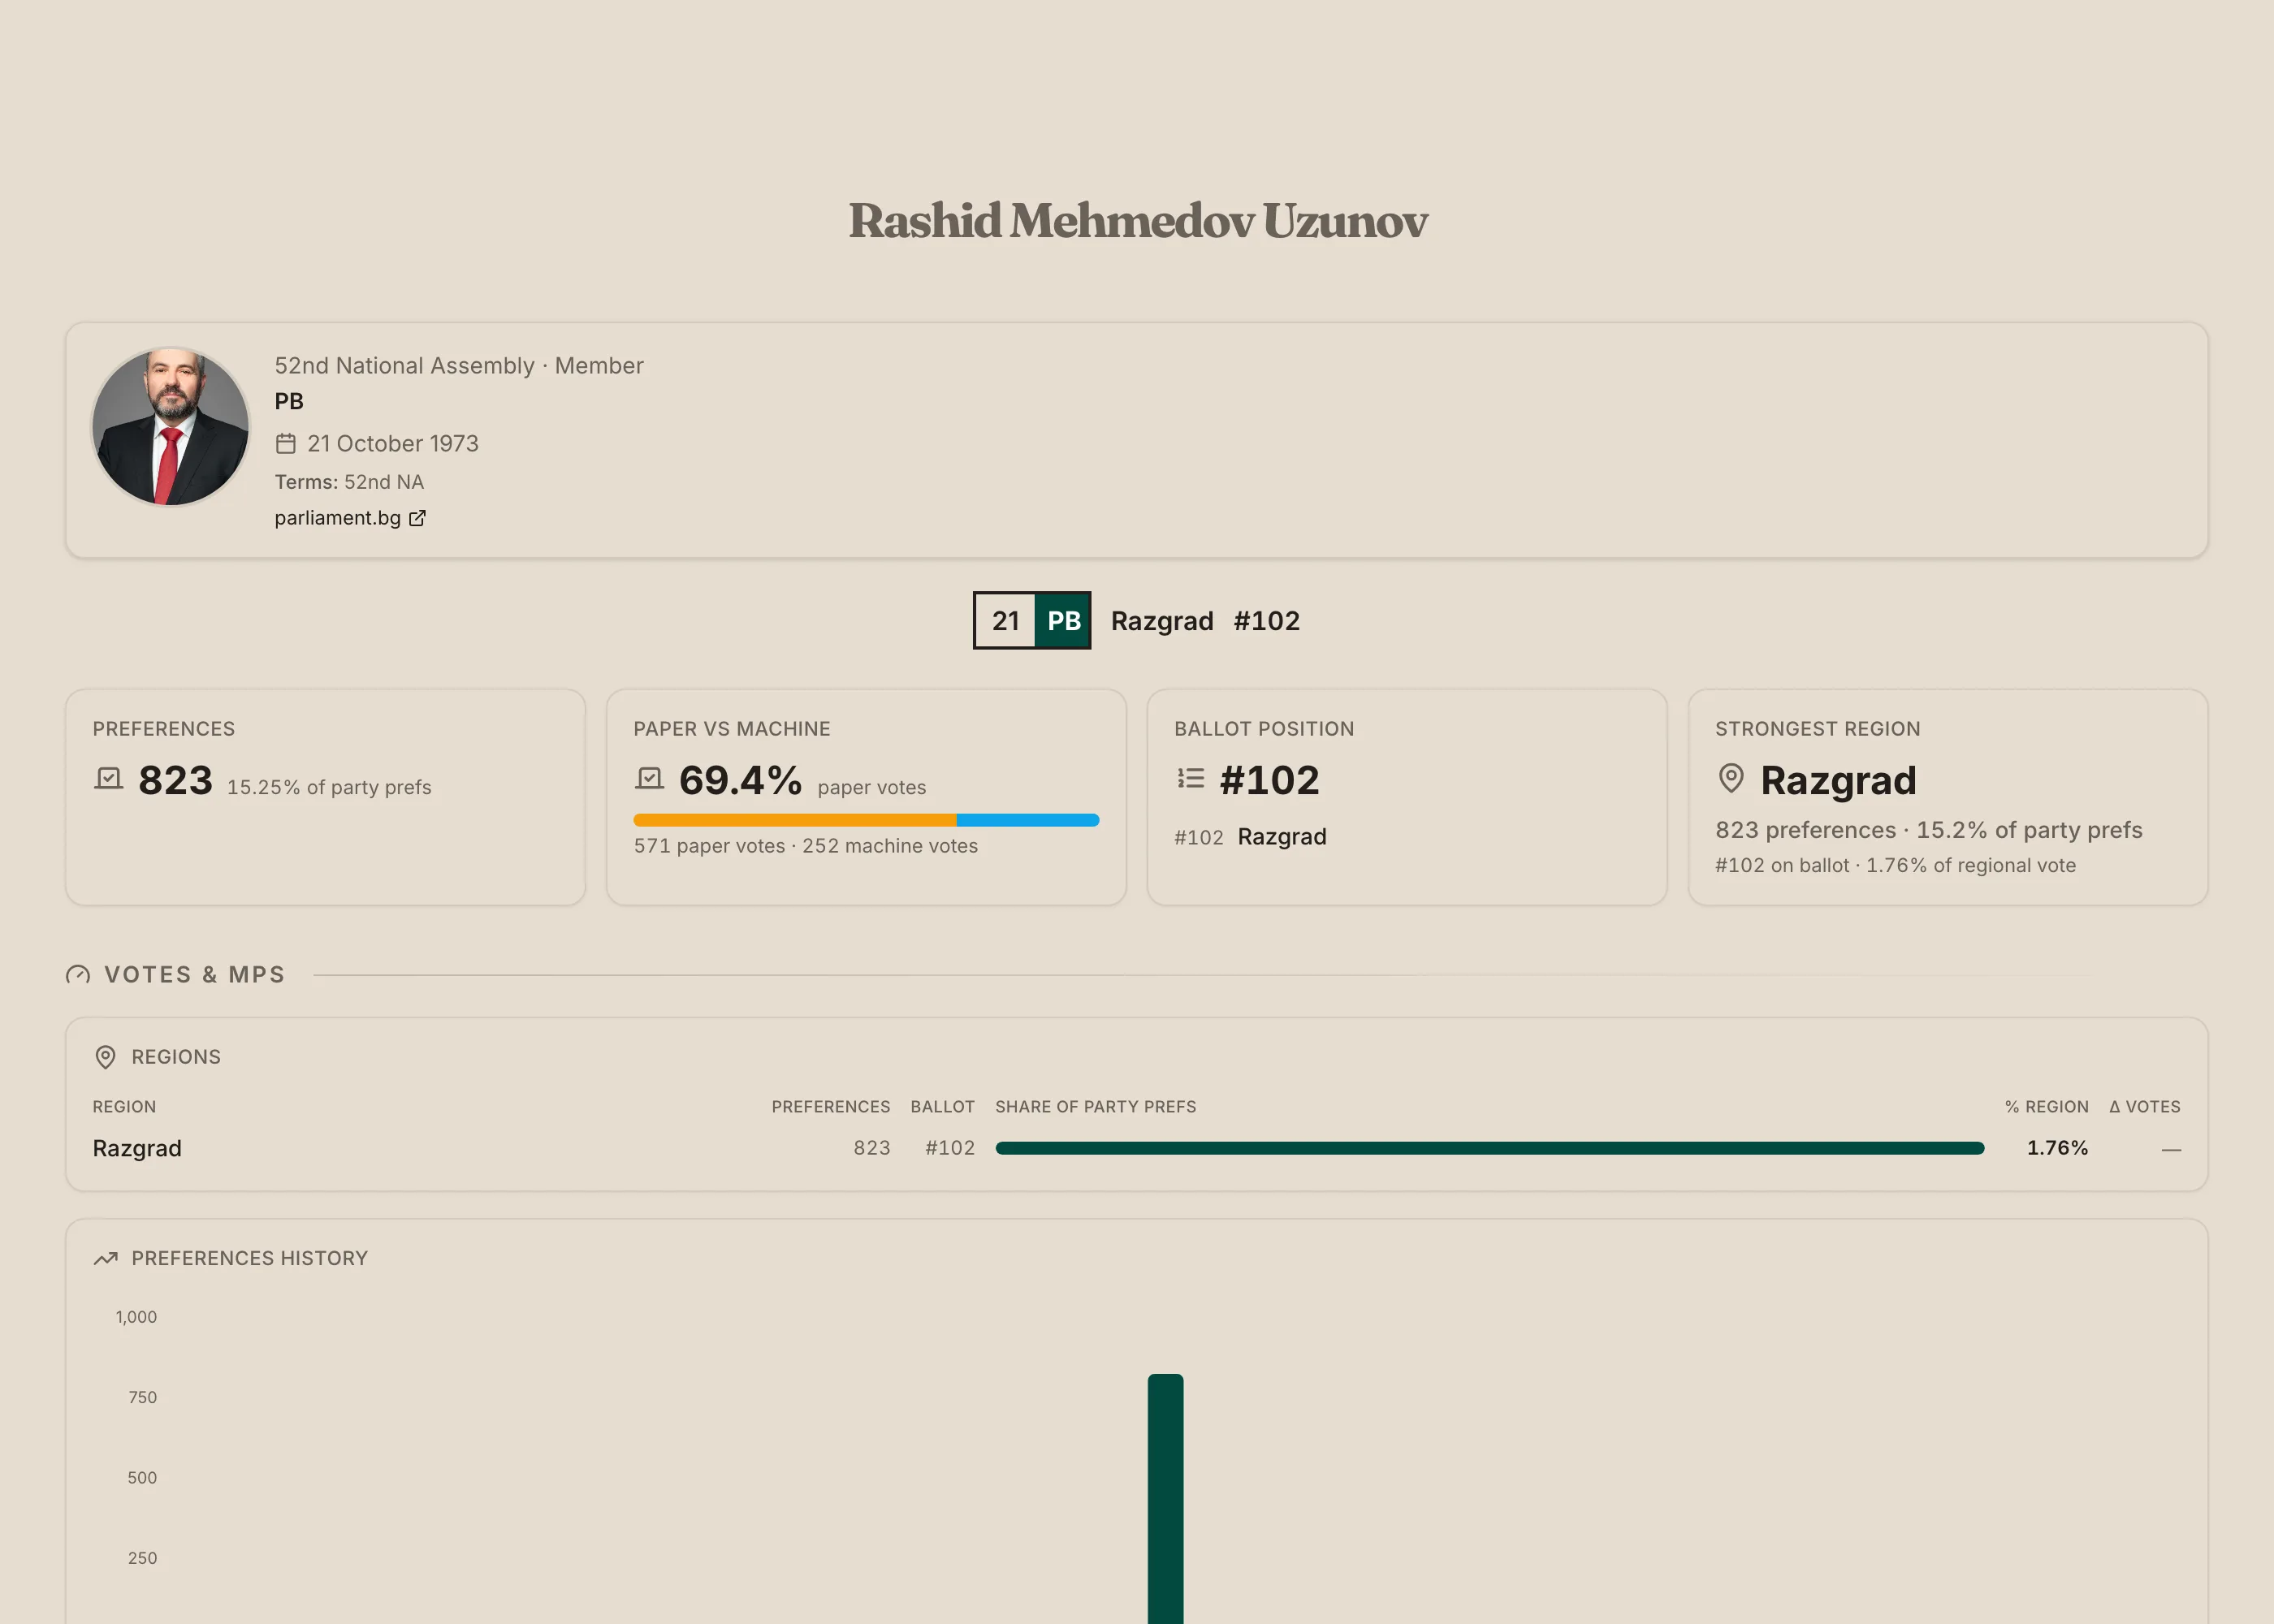This screenshot has height=1624, width=2274.
Task: Click the external-link icon beside parliament.bg
Action: click(417, 518)
